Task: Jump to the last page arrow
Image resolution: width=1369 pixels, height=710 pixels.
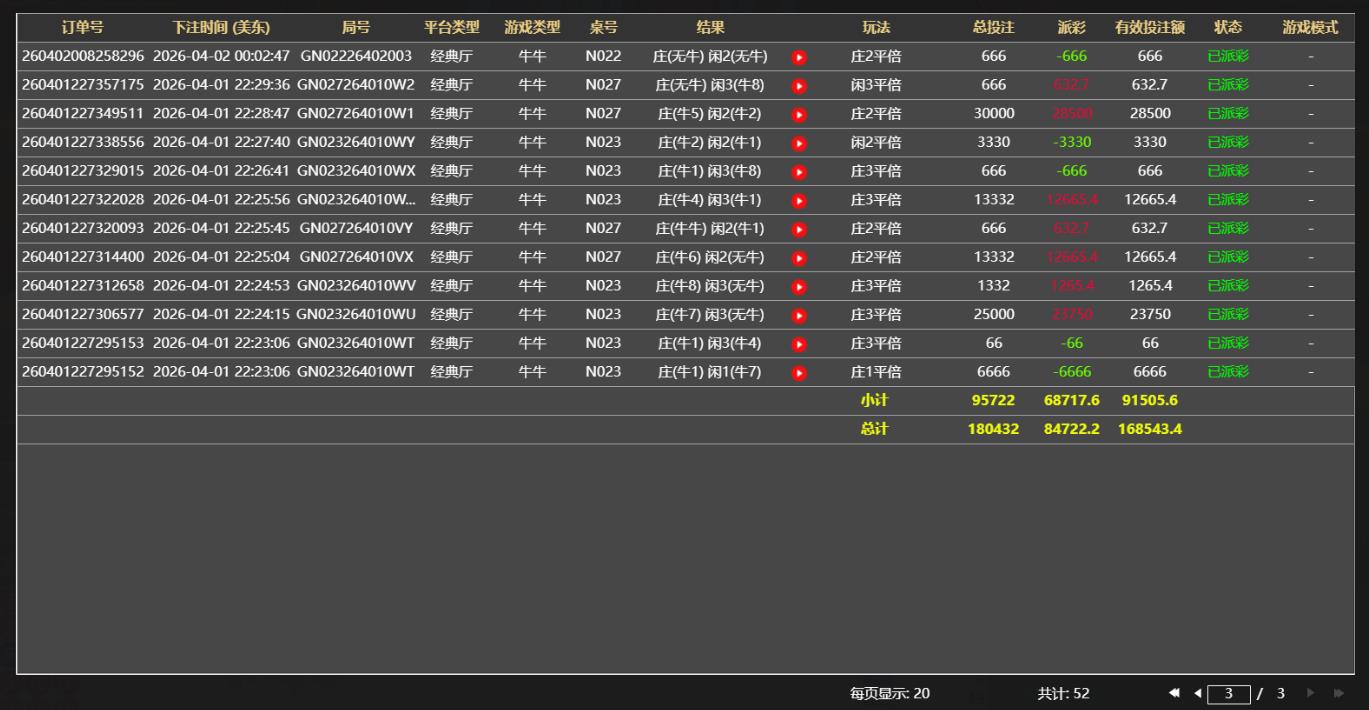Action: [x=1338, y=693]
